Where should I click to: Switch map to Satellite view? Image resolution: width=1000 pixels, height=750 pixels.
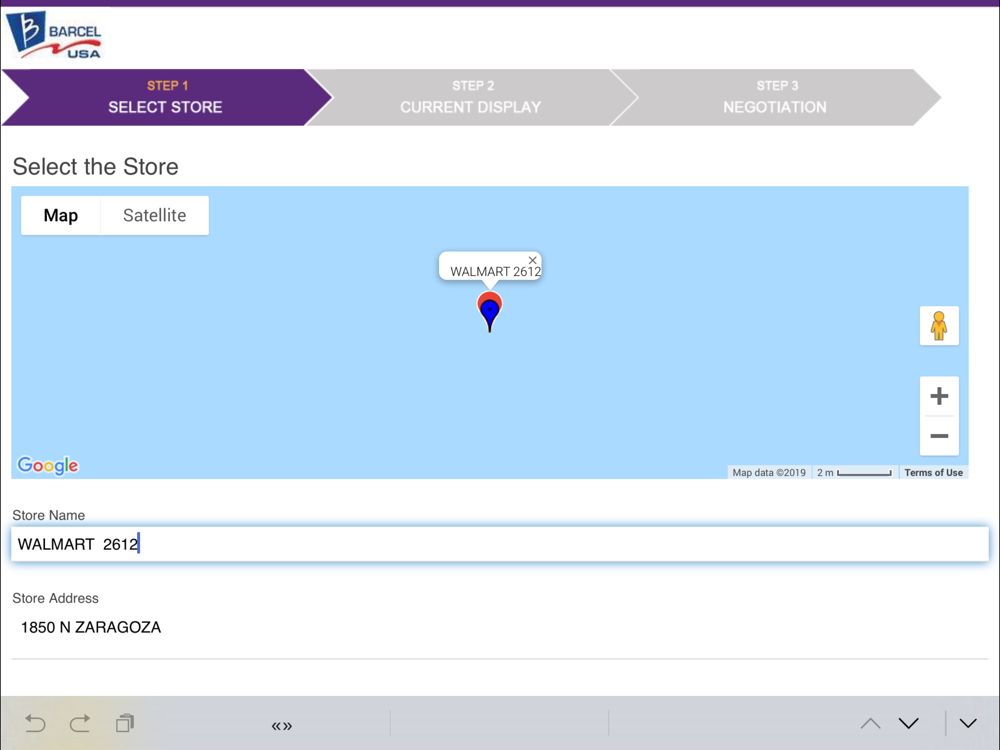154,216
